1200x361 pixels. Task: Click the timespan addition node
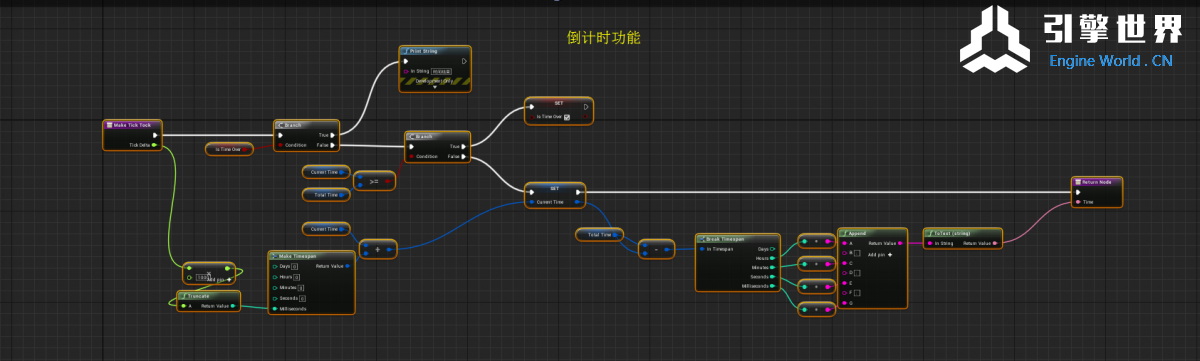click(x=377, y=248)
